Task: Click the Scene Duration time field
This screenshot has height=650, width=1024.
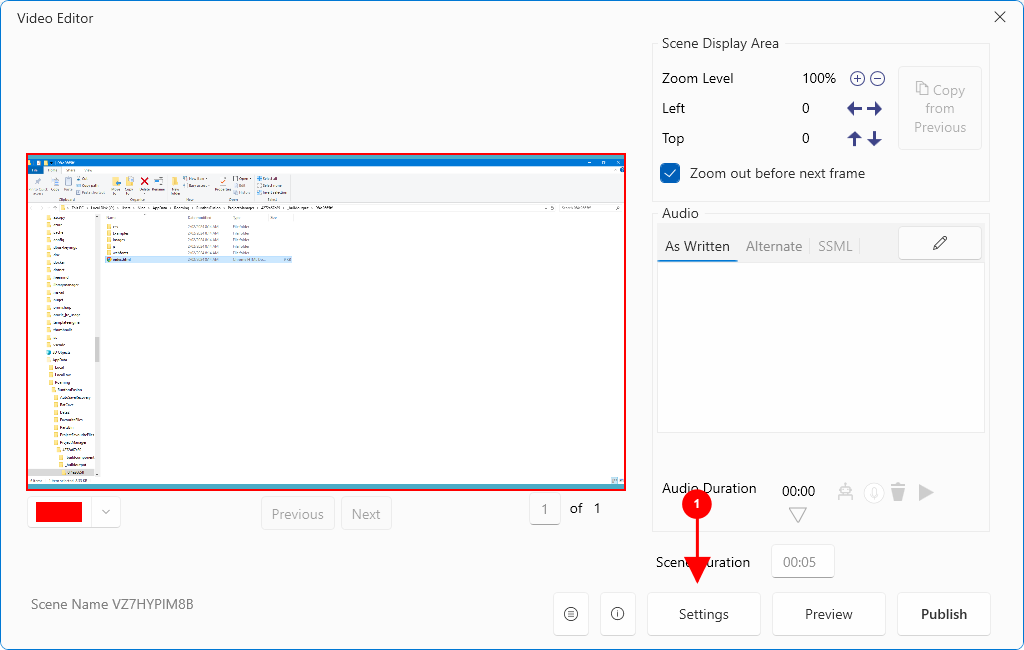Action: [802, 562]
